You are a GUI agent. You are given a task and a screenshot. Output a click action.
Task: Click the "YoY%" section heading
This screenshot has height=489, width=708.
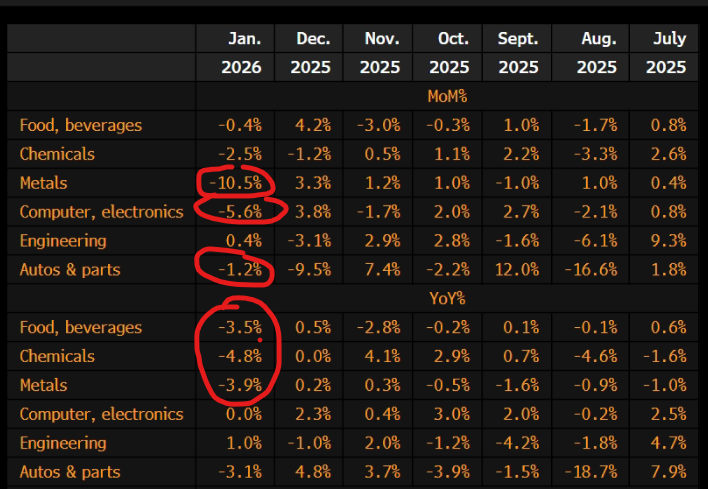point(447,298)
